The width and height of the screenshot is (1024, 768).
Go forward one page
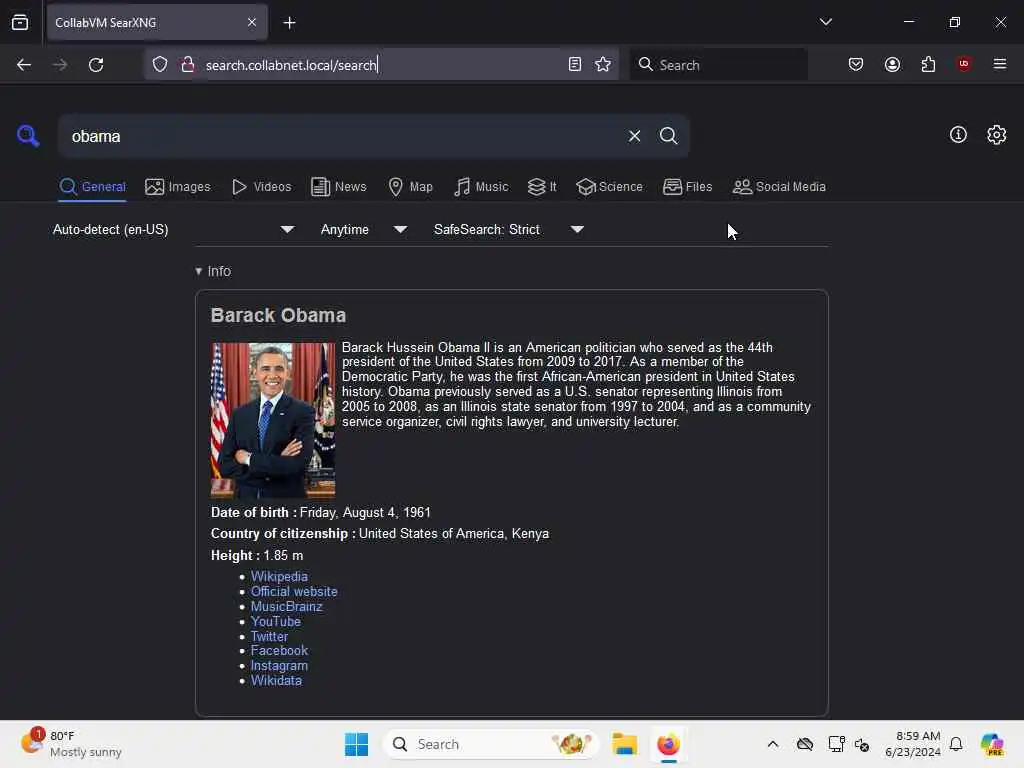tap(60, 65)
